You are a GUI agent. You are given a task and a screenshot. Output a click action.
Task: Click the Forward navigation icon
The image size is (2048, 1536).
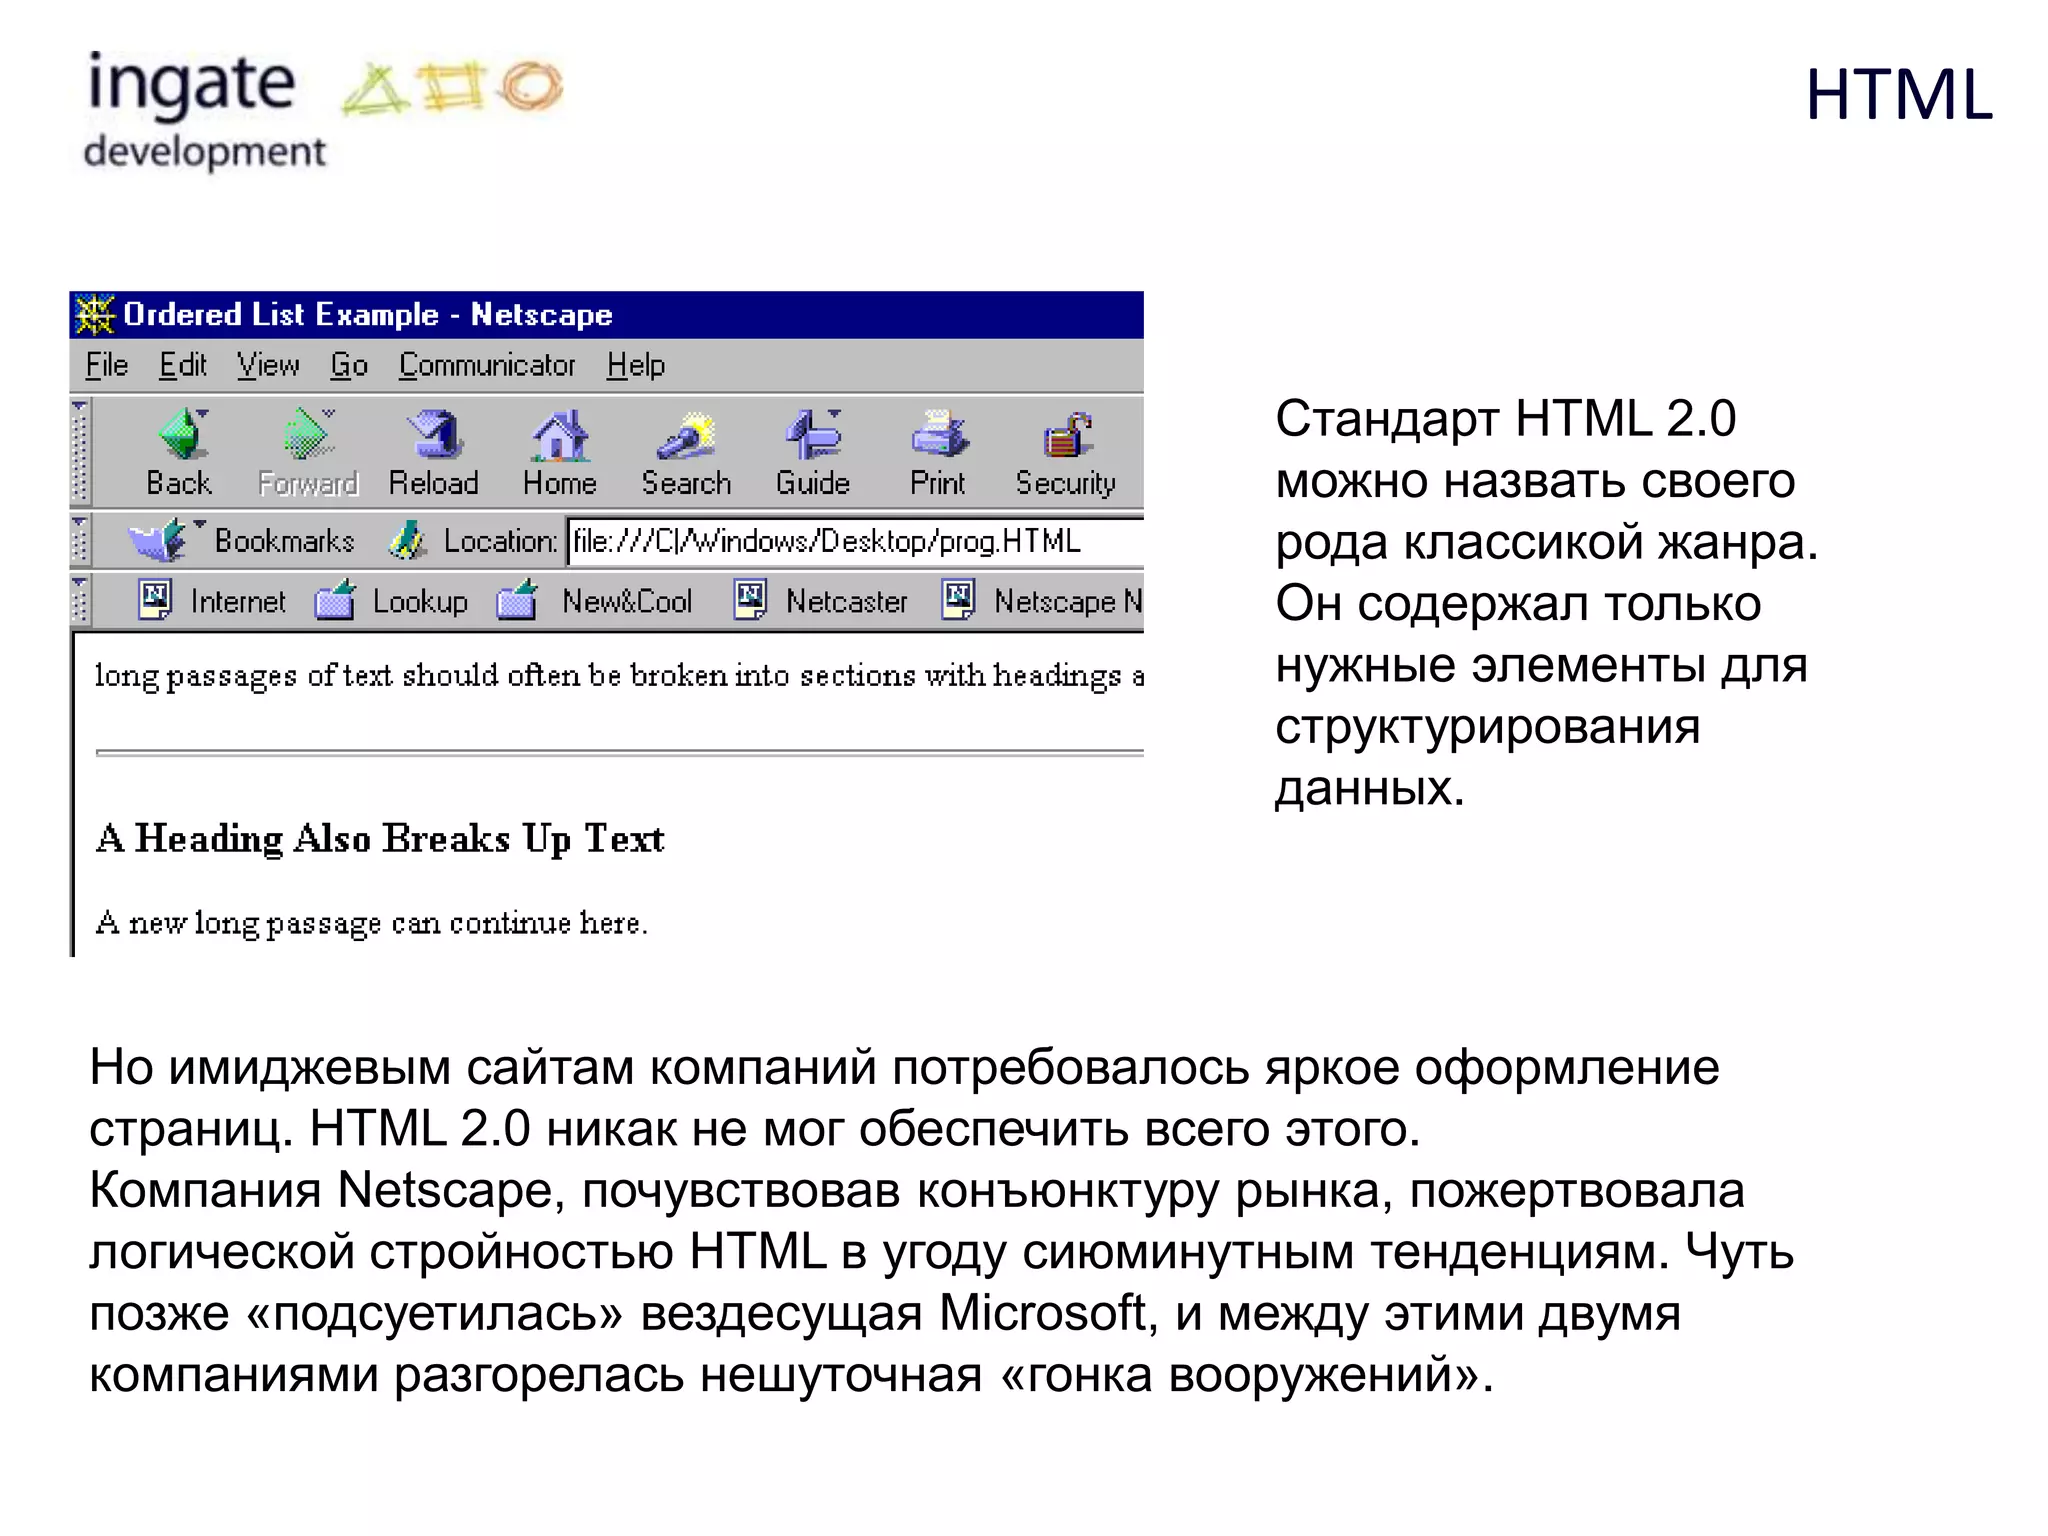point(306,435)
